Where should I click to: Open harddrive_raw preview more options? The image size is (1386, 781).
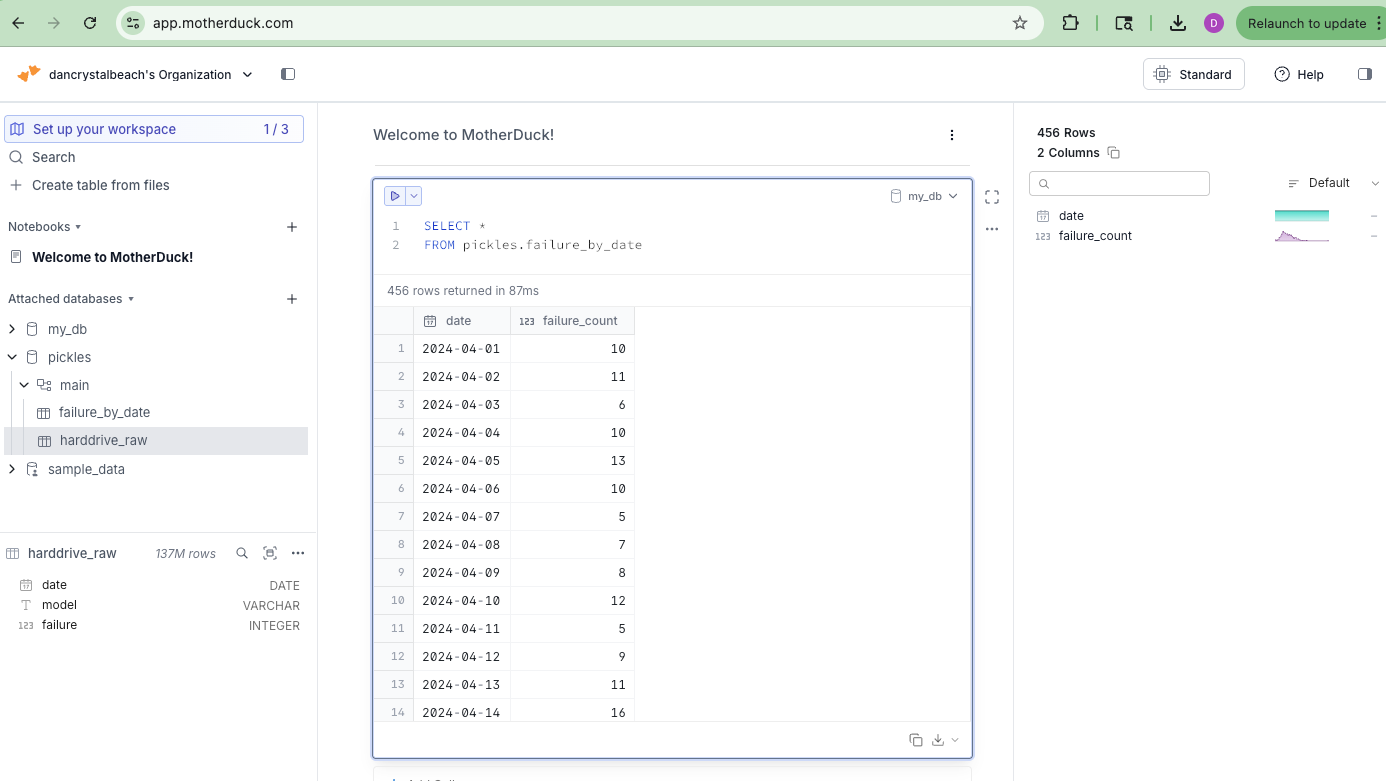298,553
